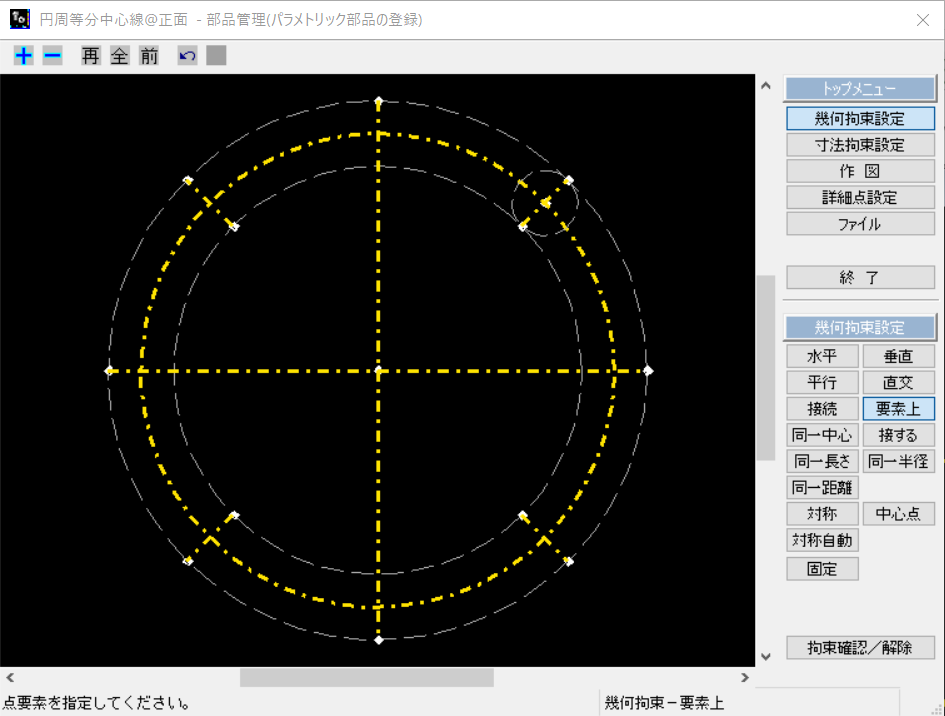The height and width of the screenshot is (716, 945).
Task: Click the canvas scroll-up arrow
Action: coord(765,86)
